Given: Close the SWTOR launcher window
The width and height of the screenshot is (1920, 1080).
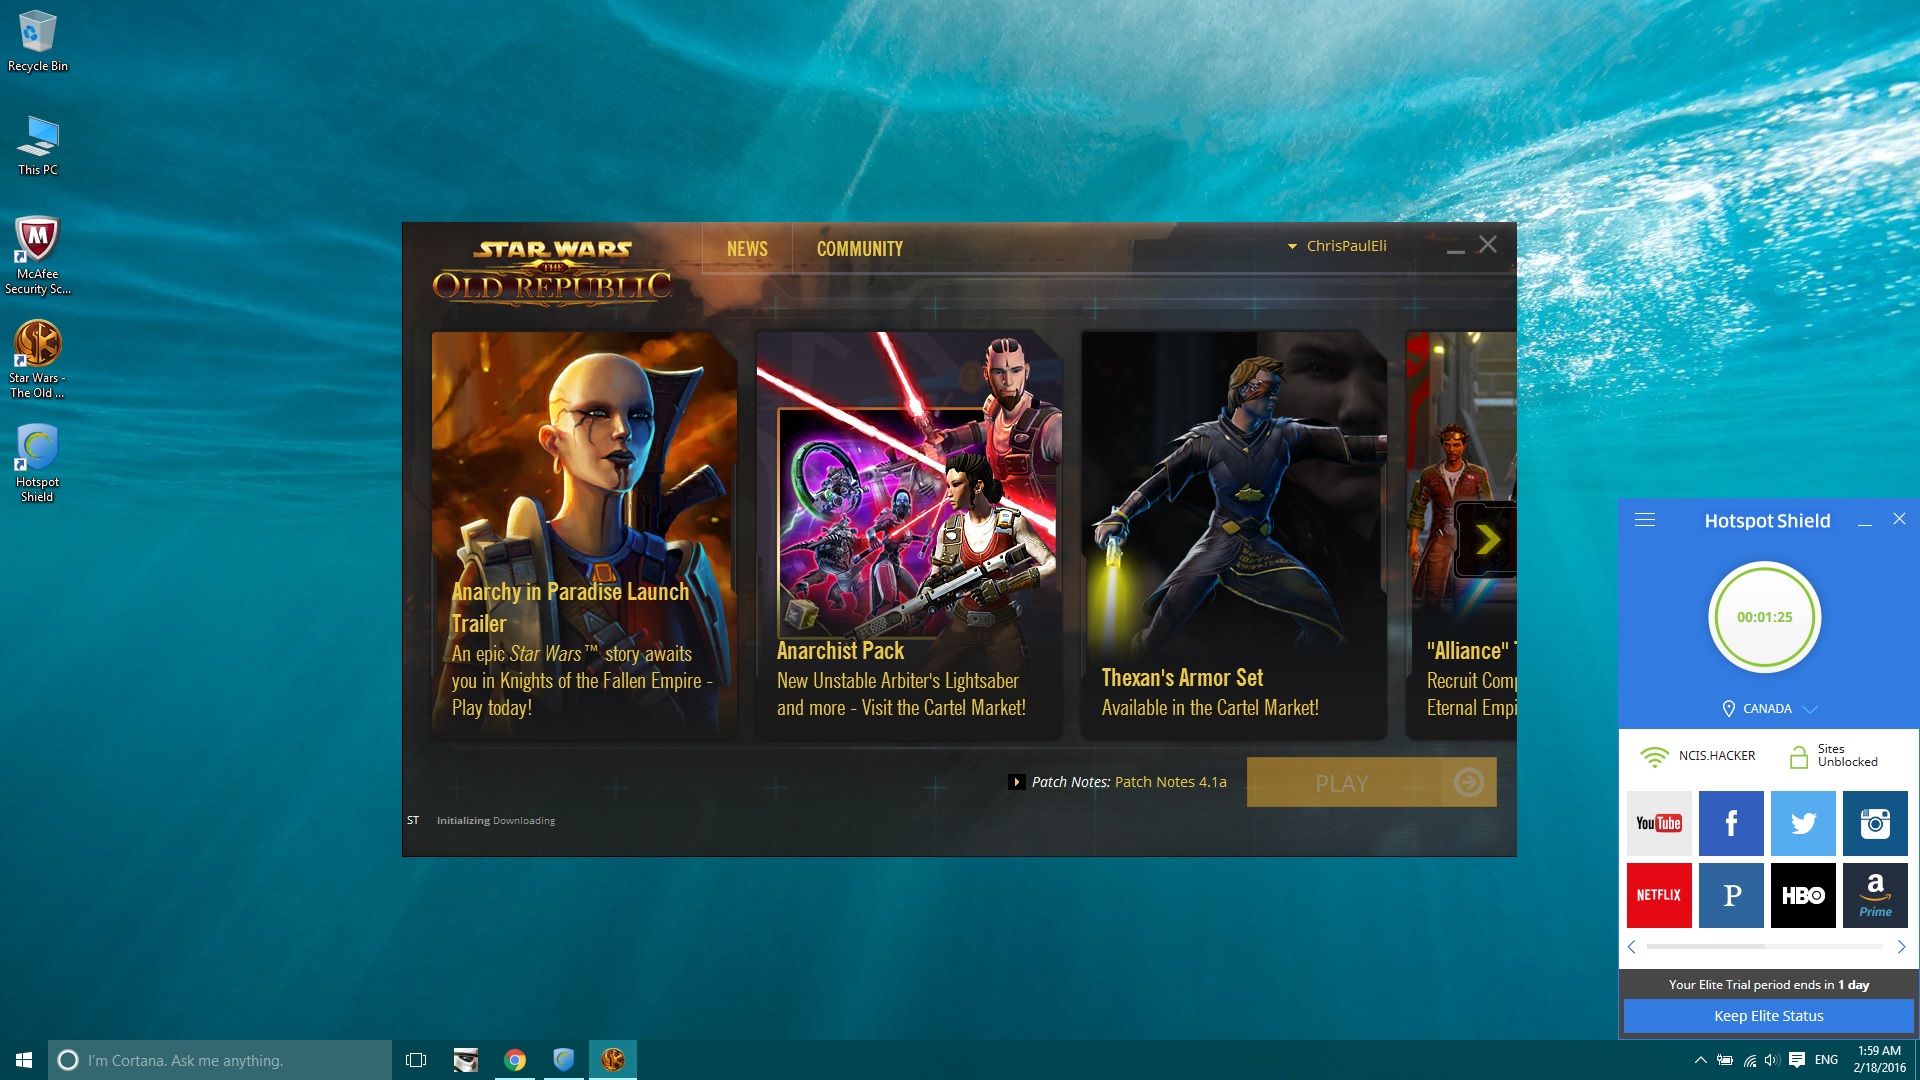Looking at the screenshot, I should point(1488,245).
